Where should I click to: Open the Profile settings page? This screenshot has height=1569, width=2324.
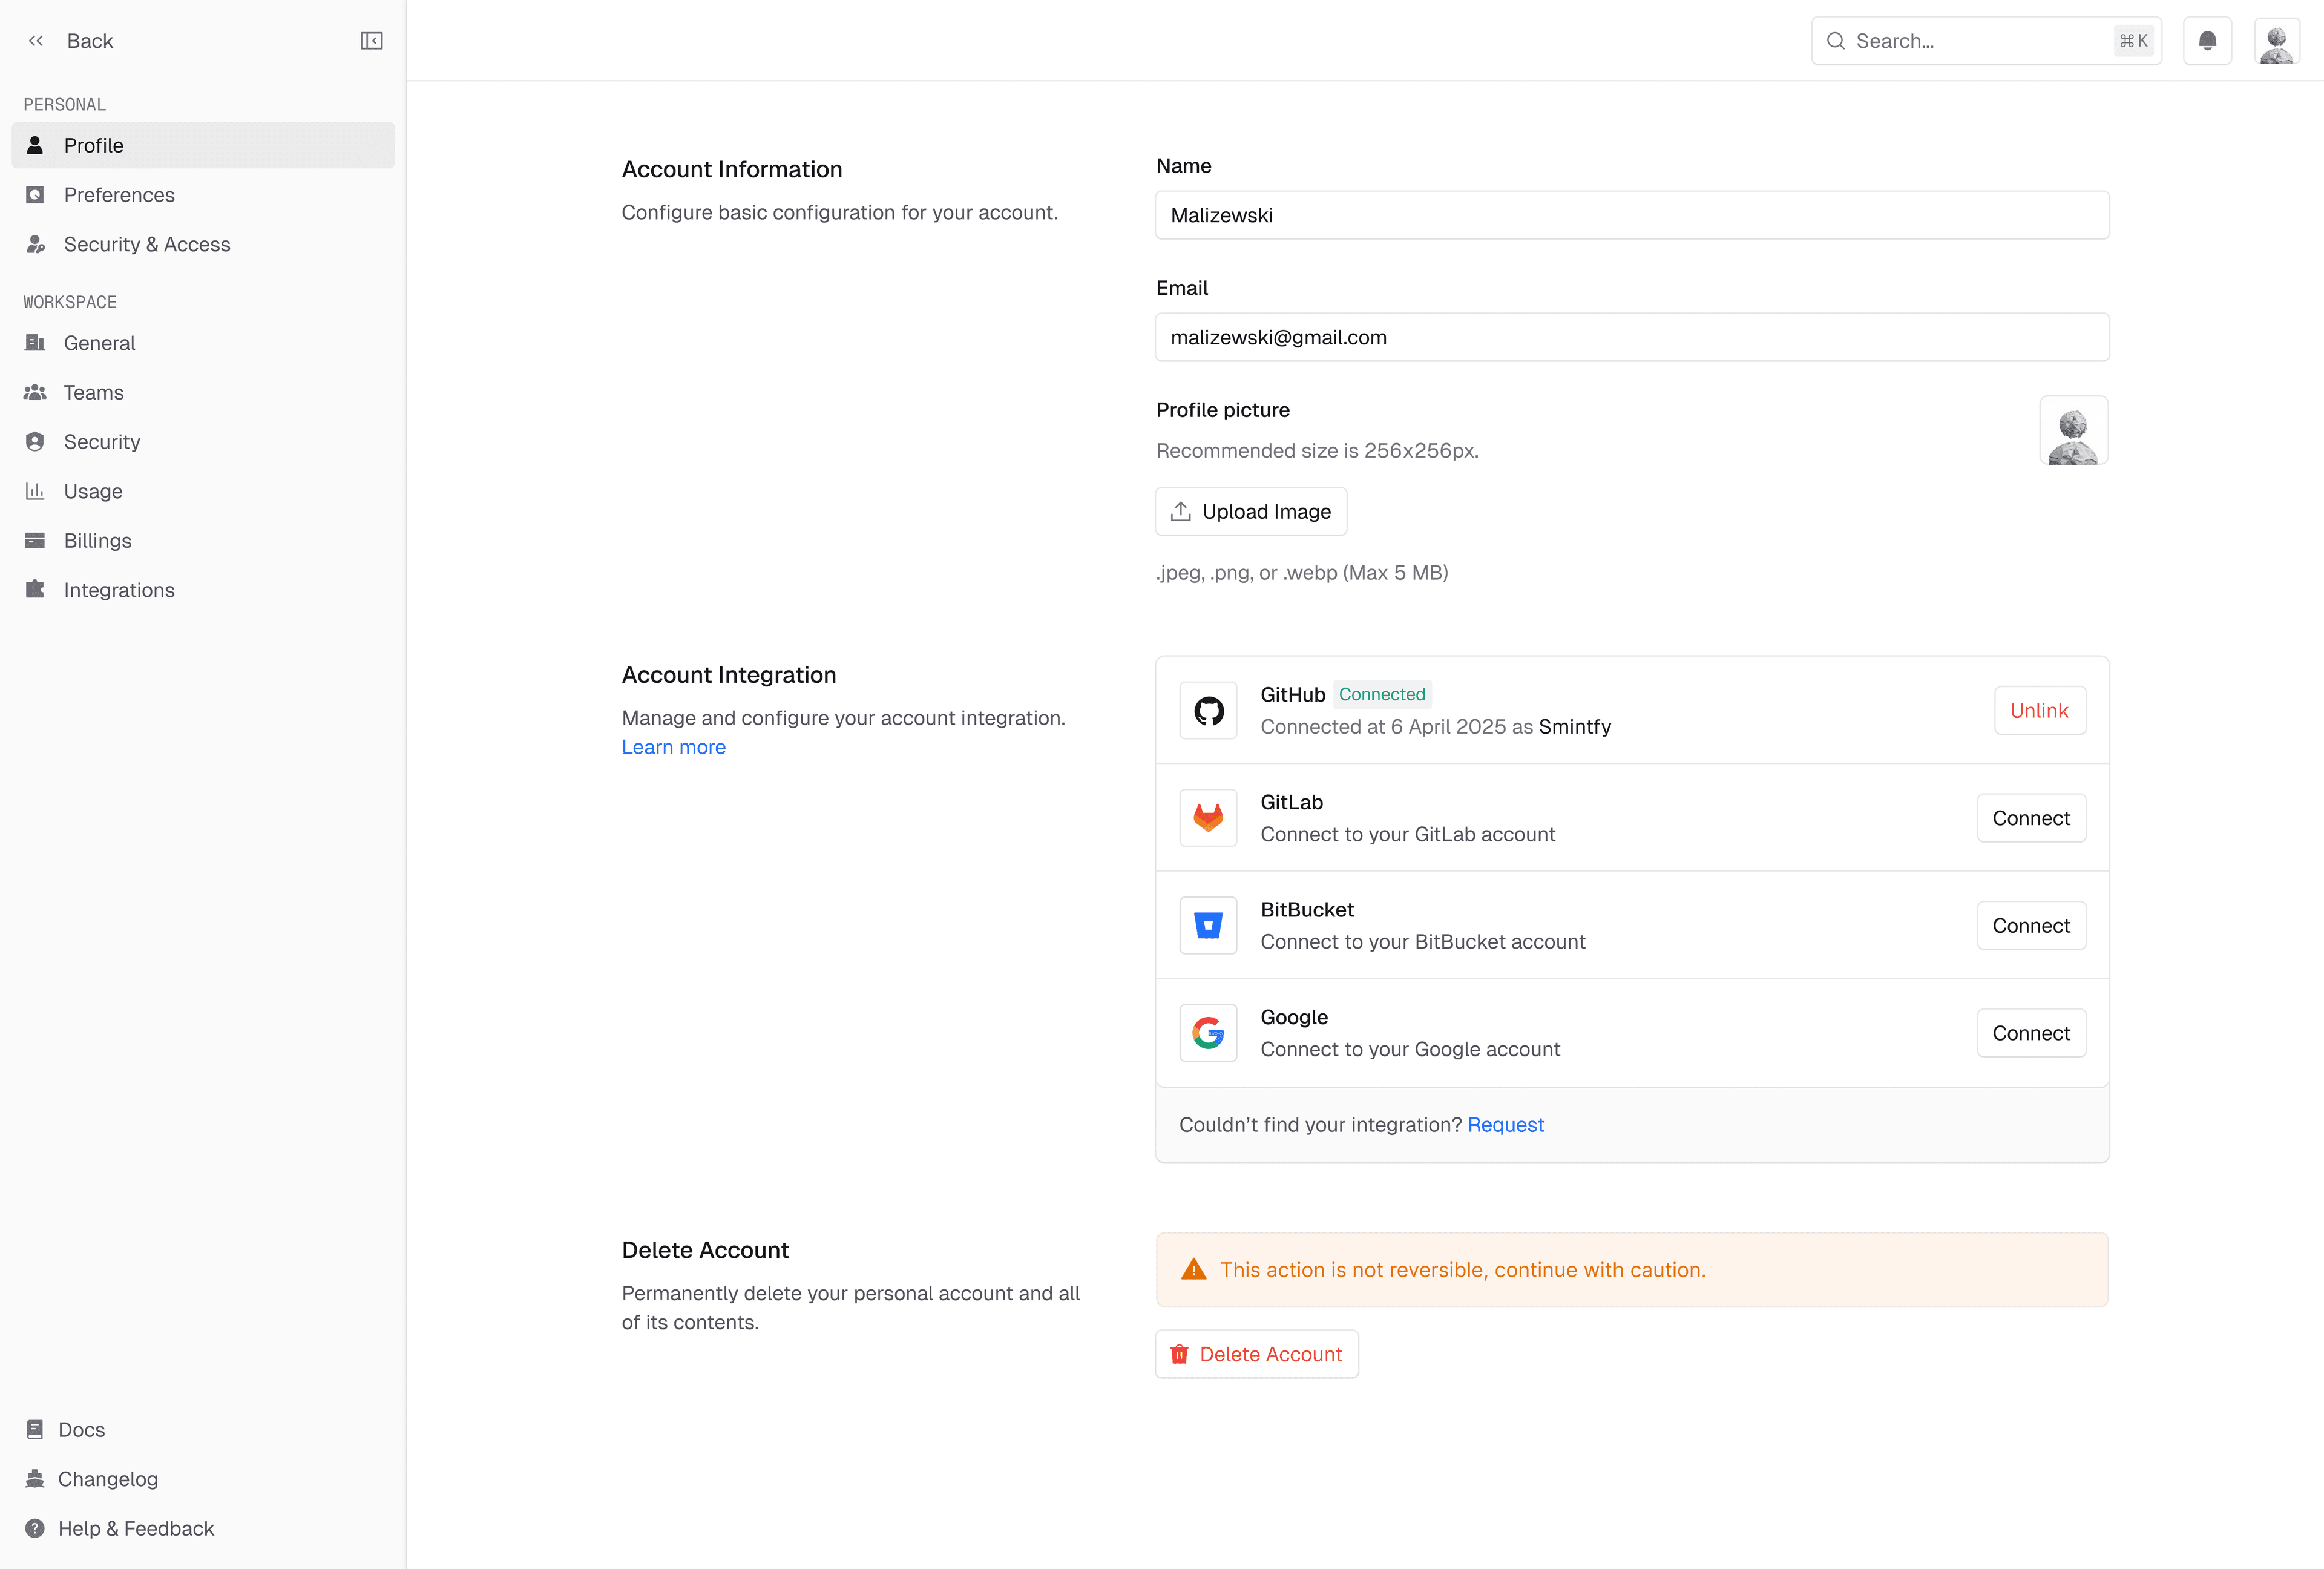tap(203, 146)
